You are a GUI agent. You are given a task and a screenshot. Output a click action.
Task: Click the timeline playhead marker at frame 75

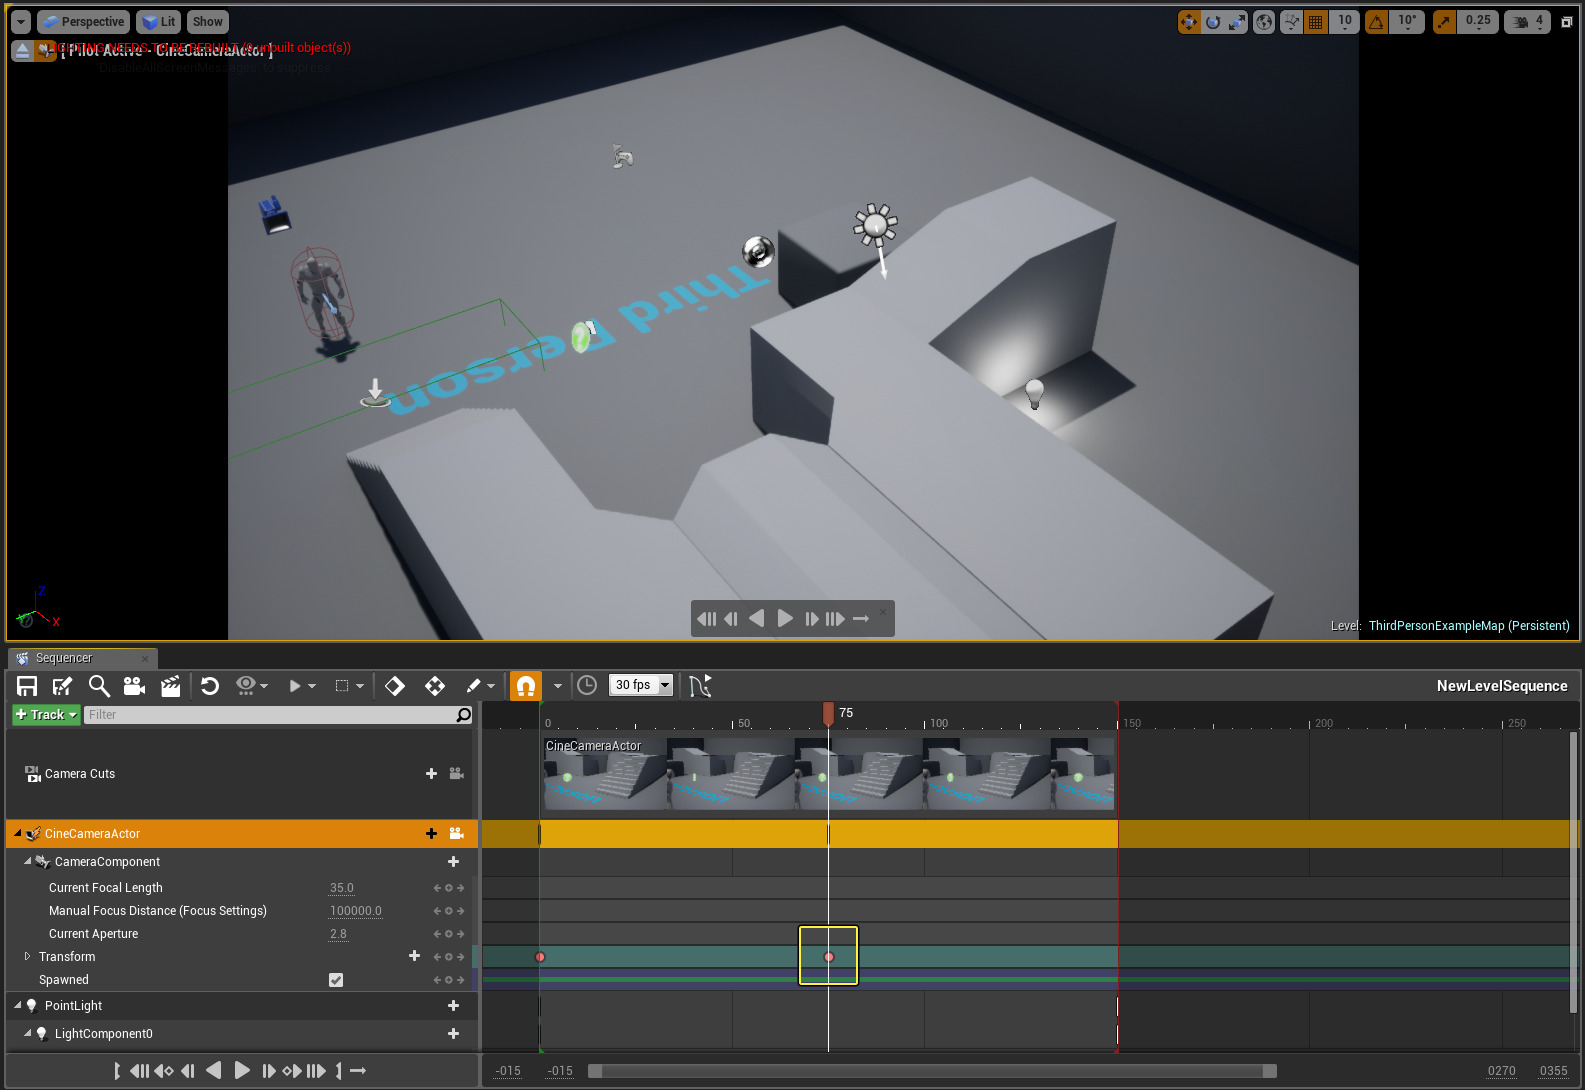coord(828,713)
